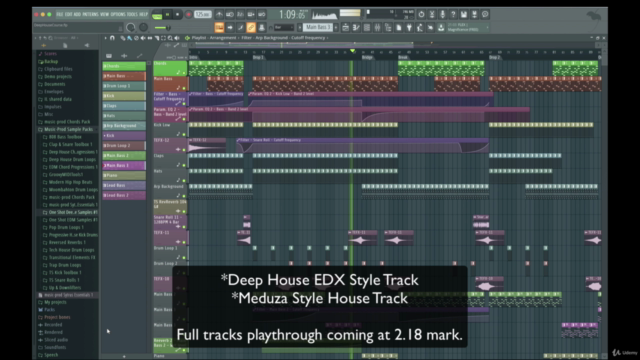Toggle the pattern/song mode switch

click(x=157, y=15)
